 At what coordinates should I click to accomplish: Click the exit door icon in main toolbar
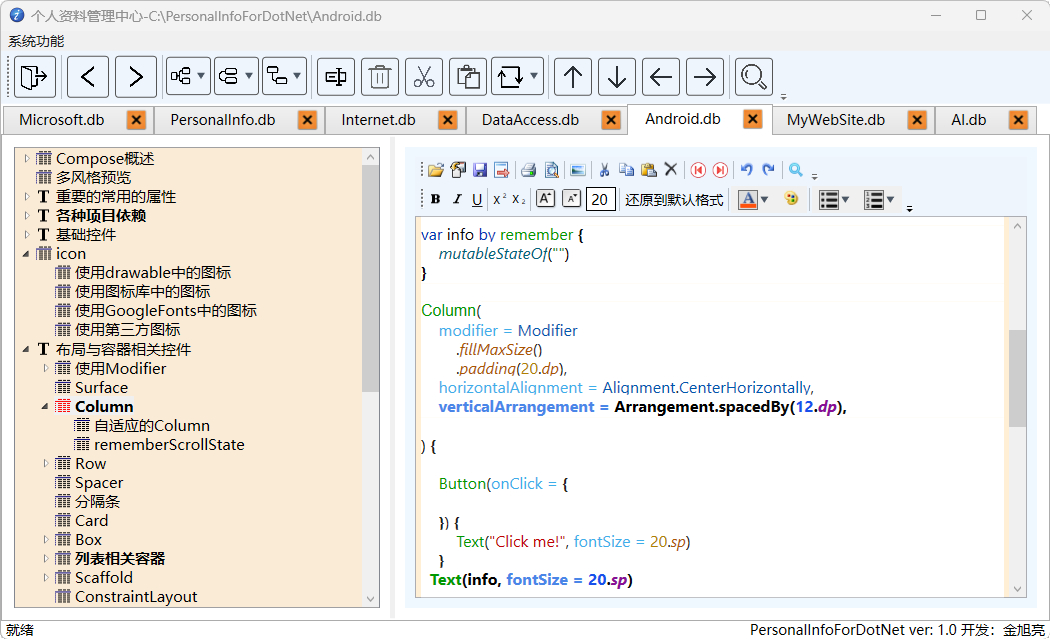(34, 77)
